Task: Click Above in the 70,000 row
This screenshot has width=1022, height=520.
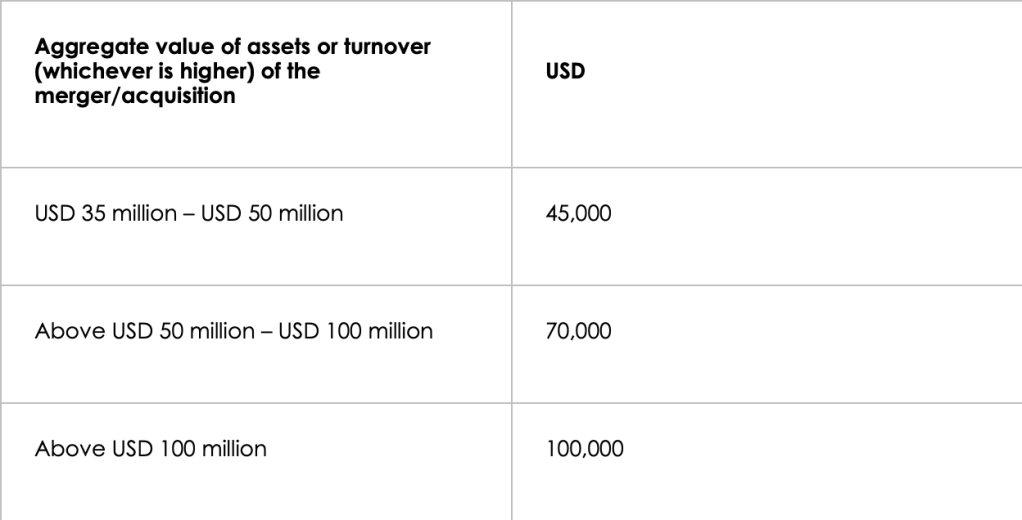Action: pyautogui.click(x=62, y=331)
